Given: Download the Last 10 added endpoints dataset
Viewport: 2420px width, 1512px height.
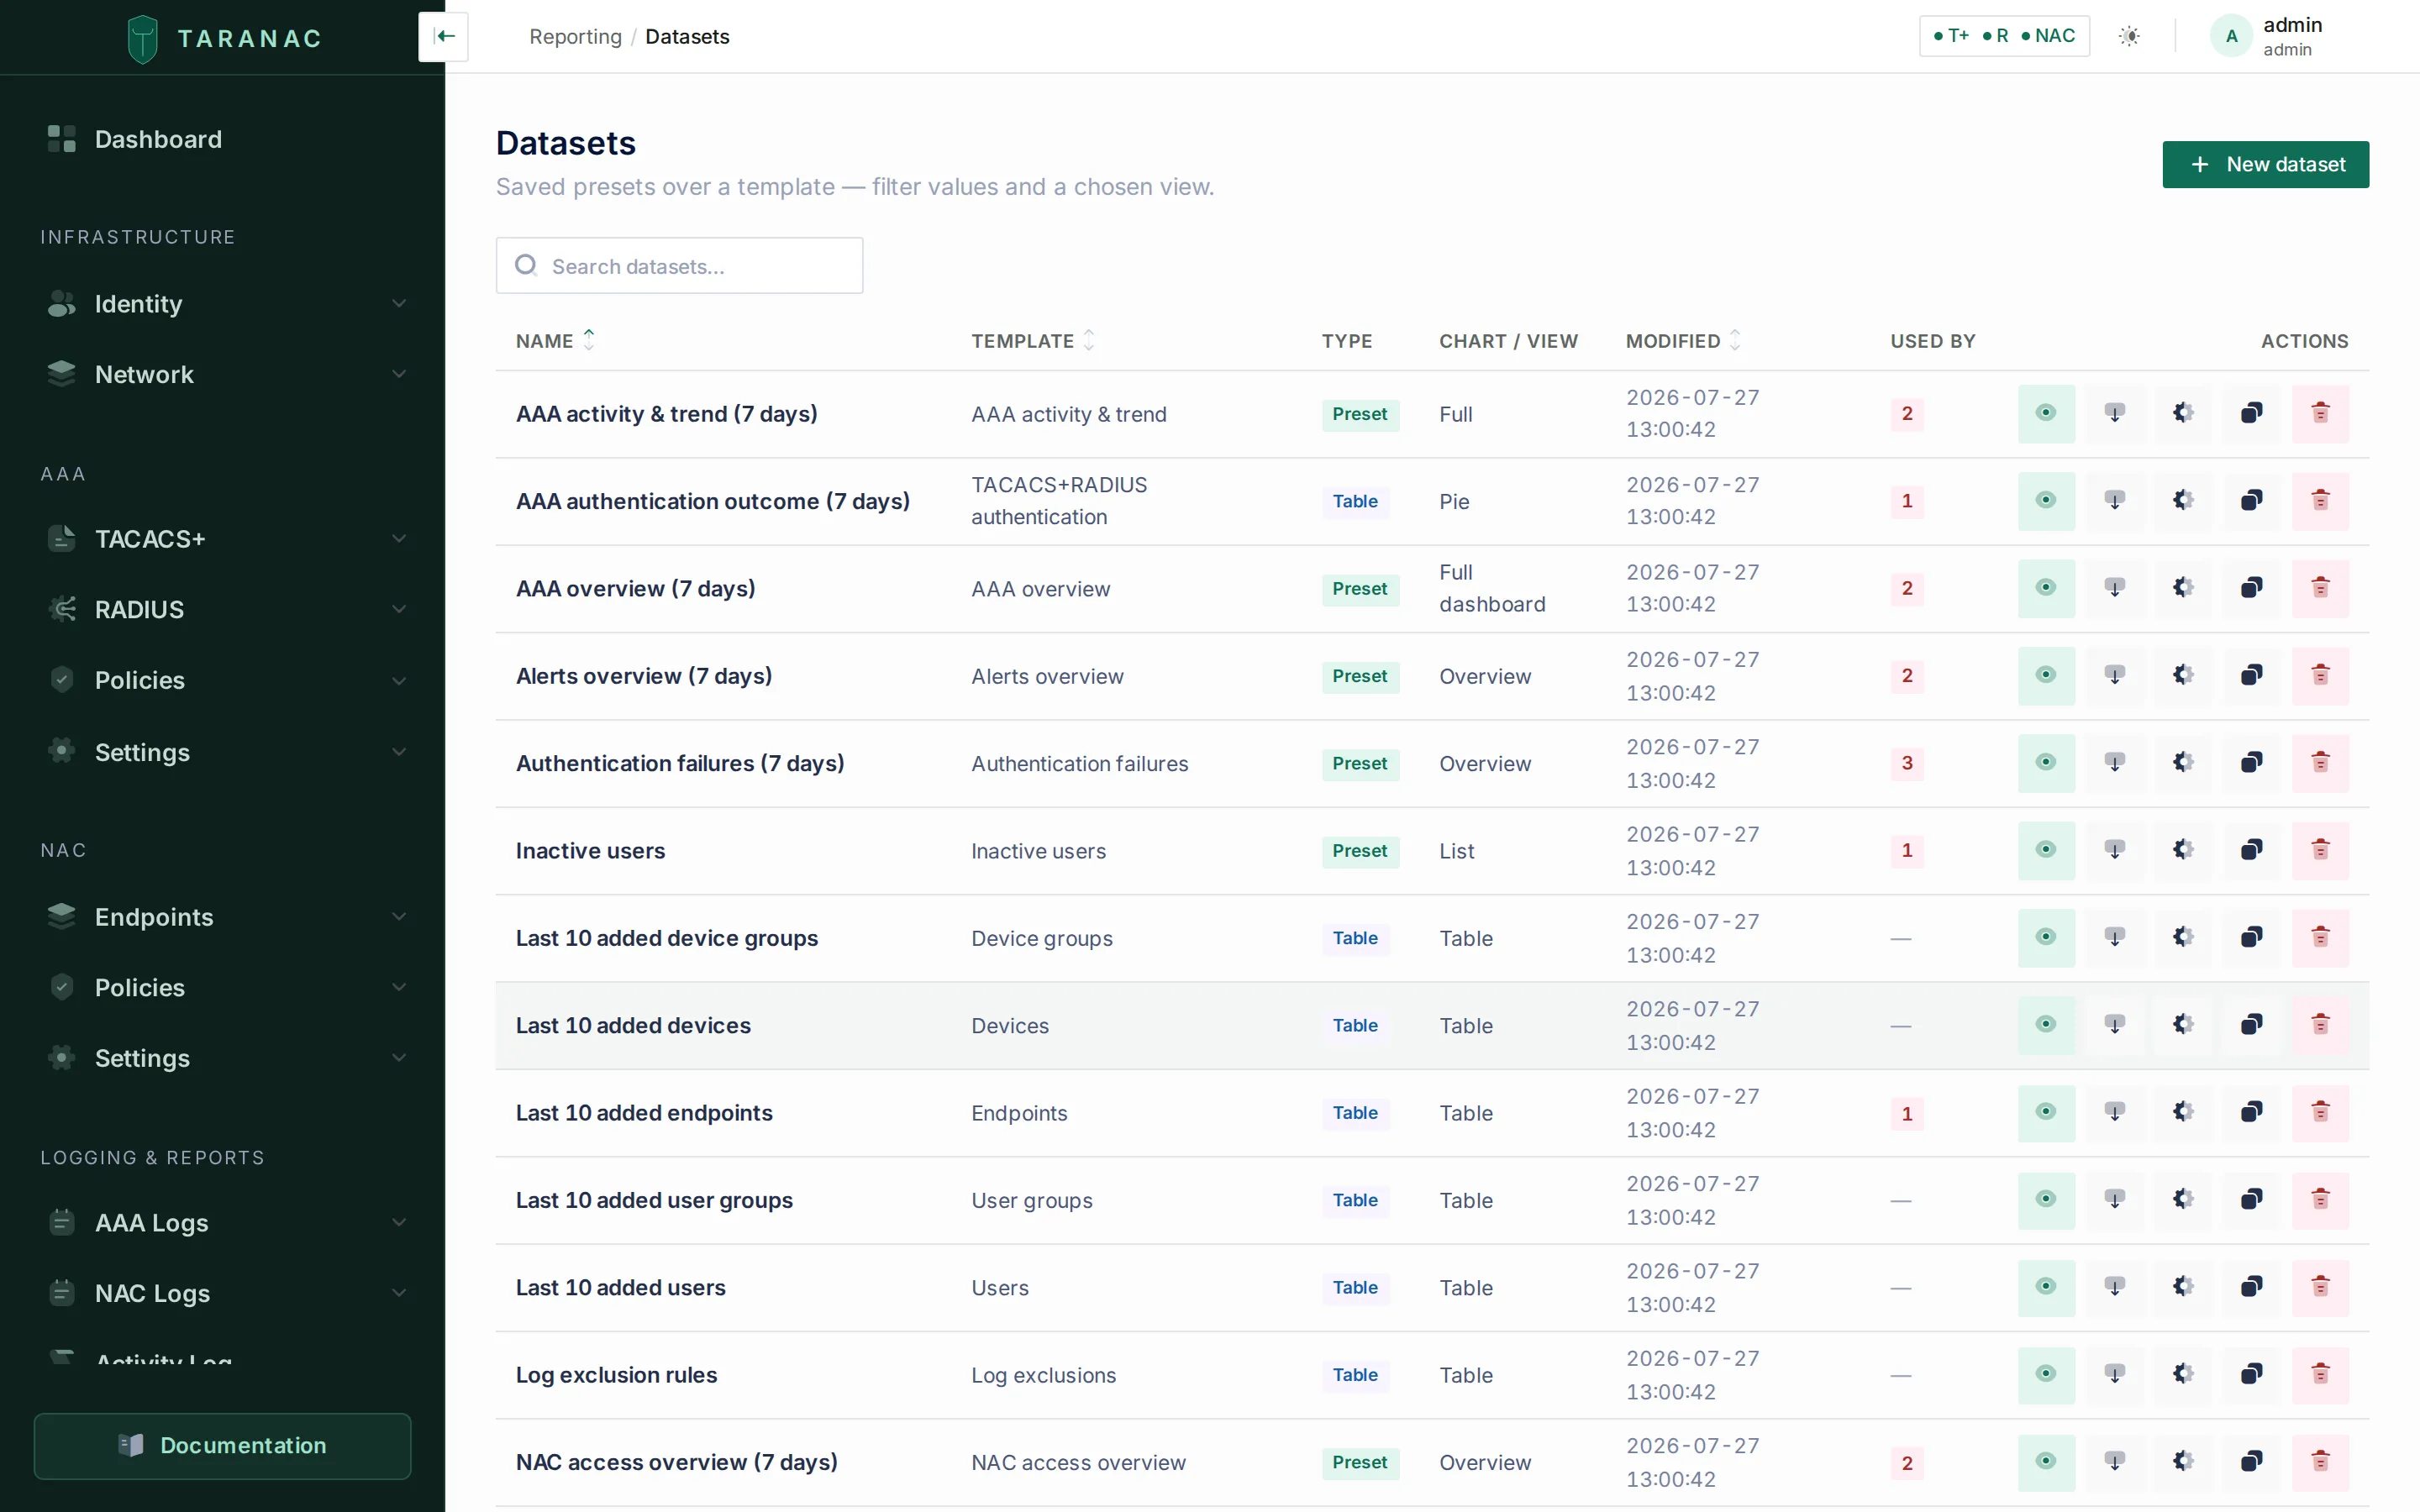Looking at the screenshot, I should point(2115,1113).
